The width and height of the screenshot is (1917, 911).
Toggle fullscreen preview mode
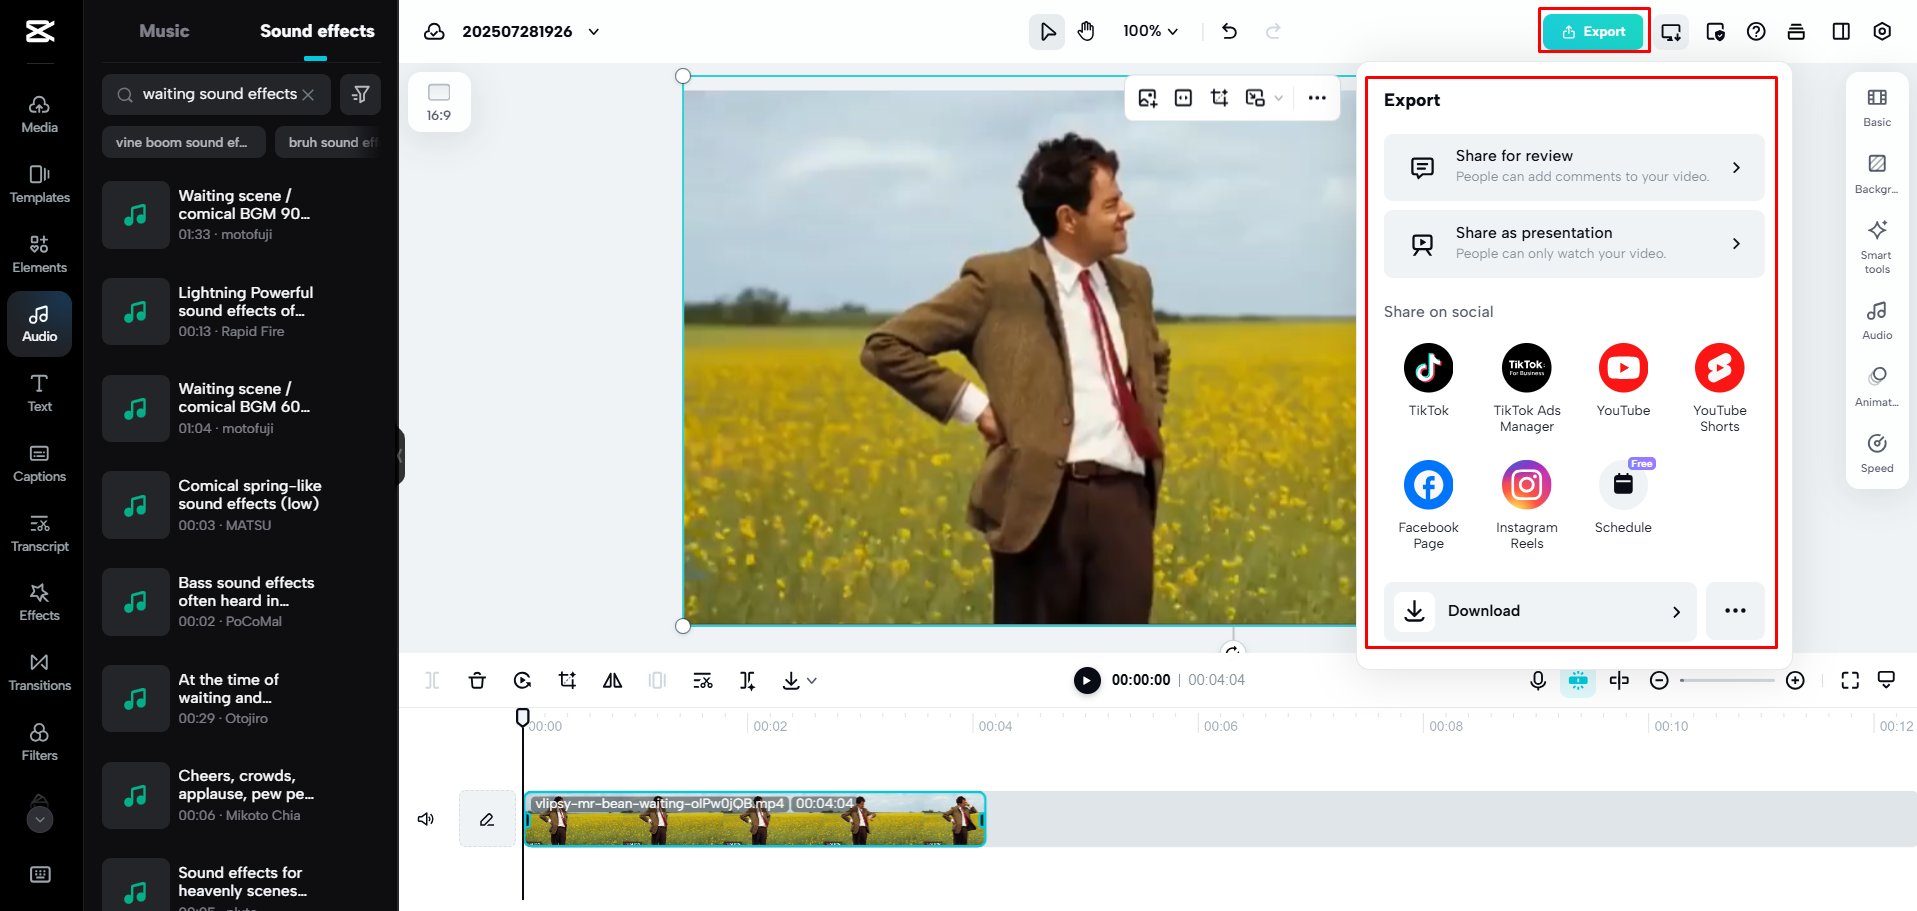tap(1850, 680)
